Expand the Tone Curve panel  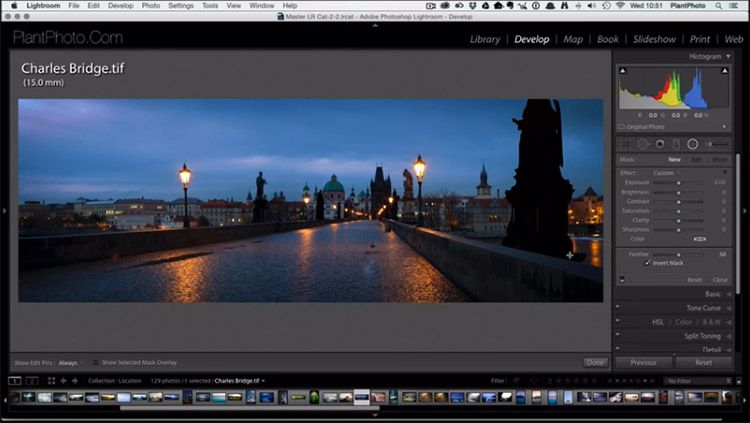pyautogui.click(x=702, y=308)
